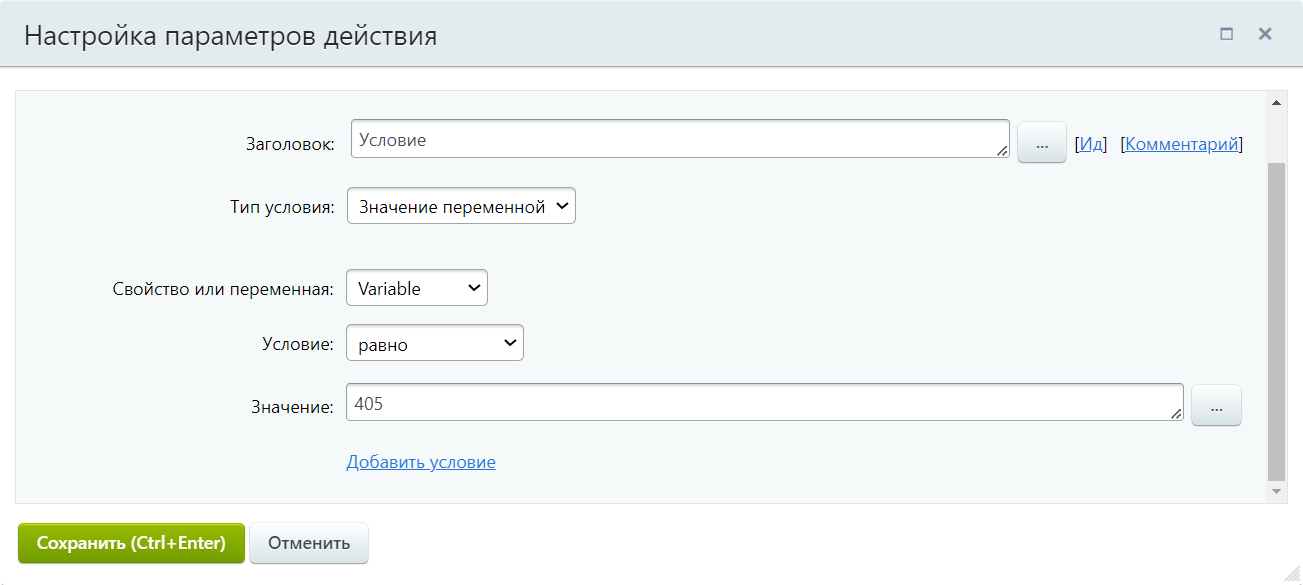
Task: Open value picker next to Заголовок field
Action: pyautogui.click(x=1041, y=143)
